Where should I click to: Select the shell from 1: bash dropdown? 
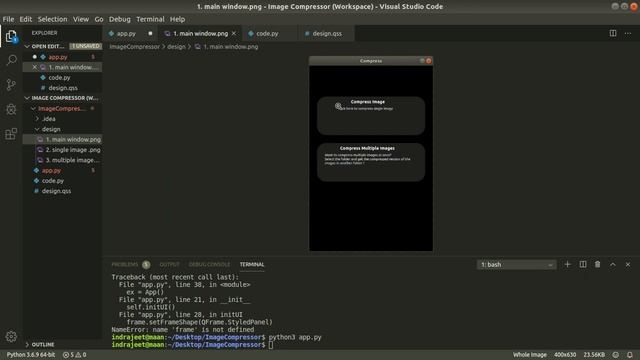coord(516,264)
